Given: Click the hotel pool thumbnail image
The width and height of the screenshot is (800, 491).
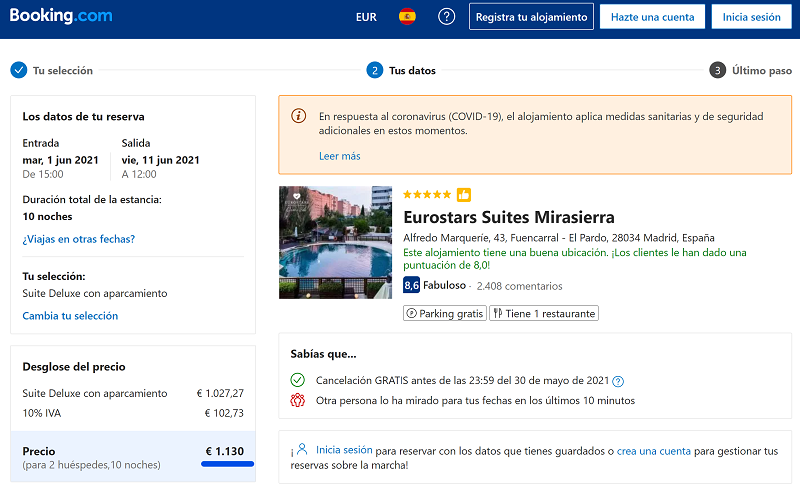Looking at the screenshot, I should pos(335,242).
